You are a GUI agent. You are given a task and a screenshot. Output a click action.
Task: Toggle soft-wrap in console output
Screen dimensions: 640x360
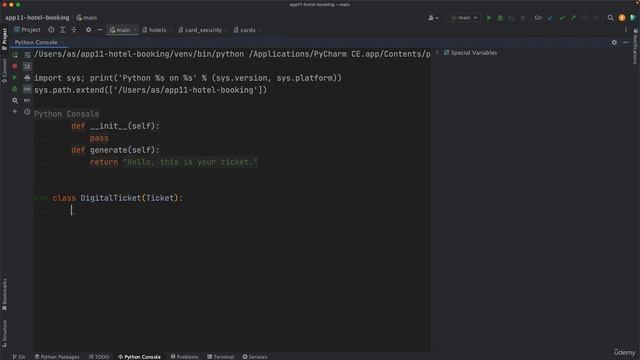pyautogui.click(x=27, y=55)
